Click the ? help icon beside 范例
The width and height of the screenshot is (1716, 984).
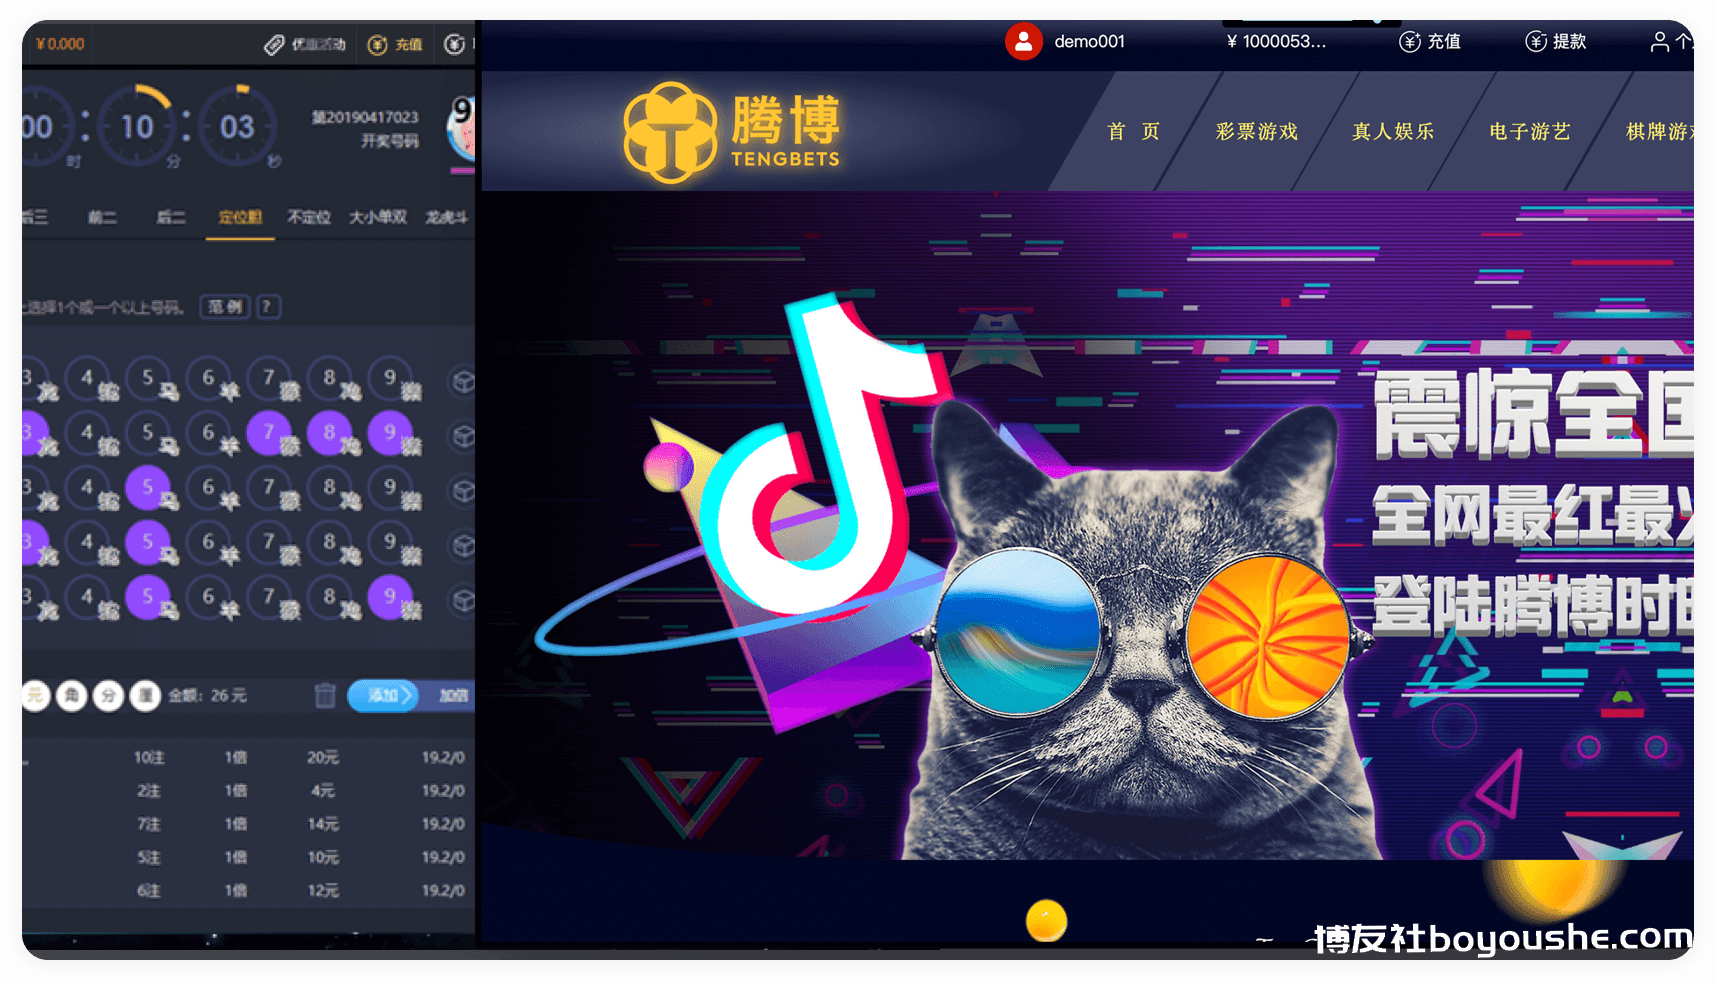[x=268, y=307]
